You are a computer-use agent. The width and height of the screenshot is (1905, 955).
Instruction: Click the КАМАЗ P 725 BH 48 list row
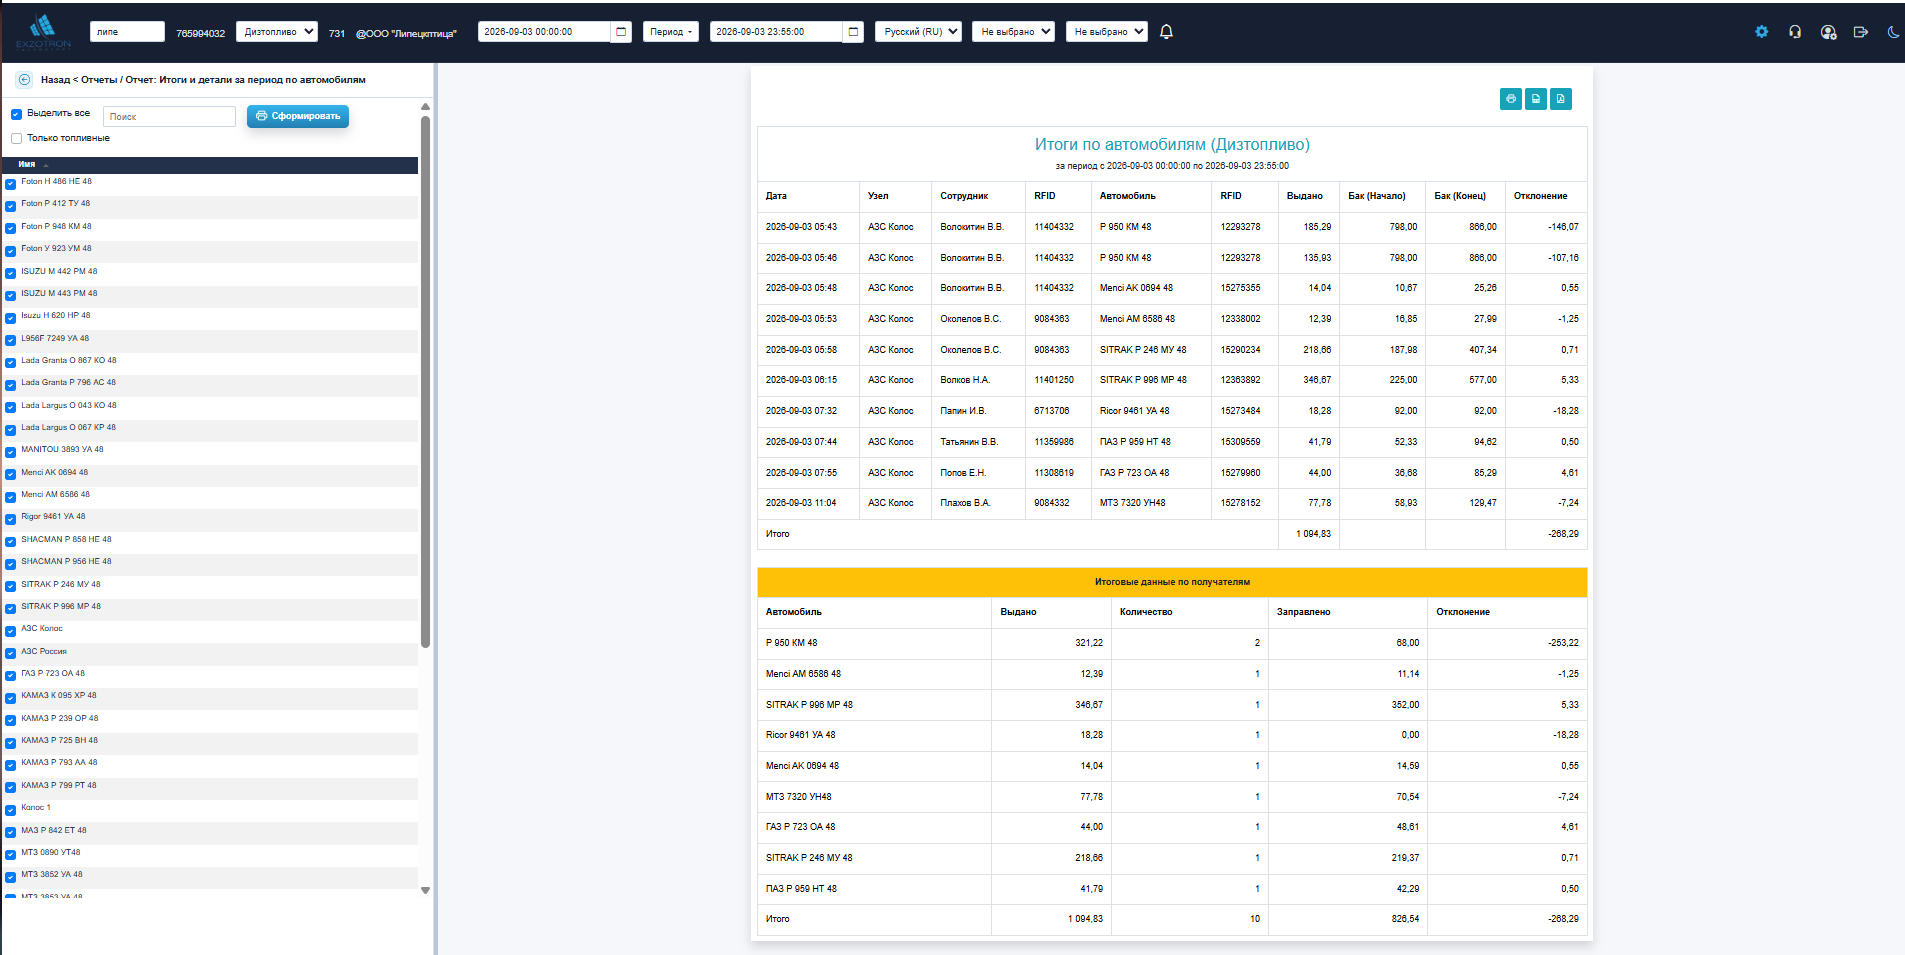pos(209,741)
